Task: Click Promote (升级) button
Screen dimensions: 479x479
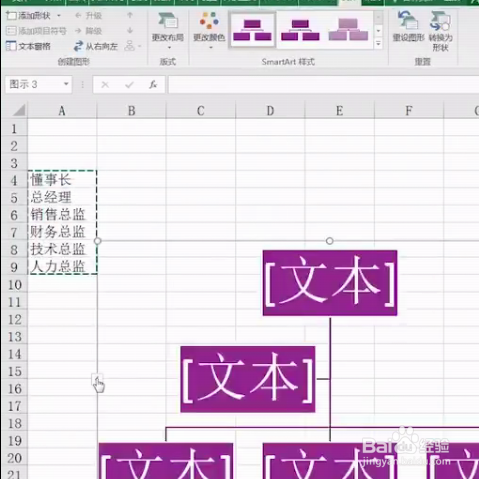Action: (88, 16)
